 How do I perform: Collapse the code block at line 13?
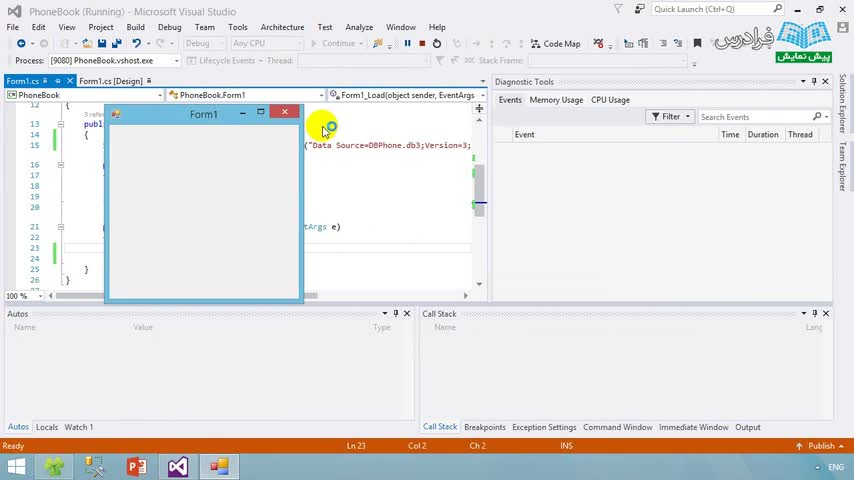point(61,124)
